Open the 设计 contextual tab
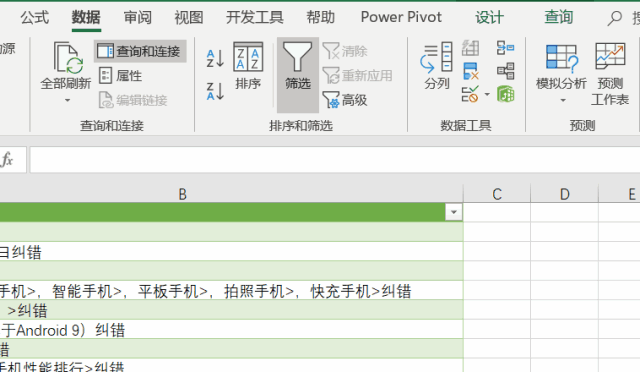Image resolution: width=640 pixels, height=372 pixels. tap(489, 18)
